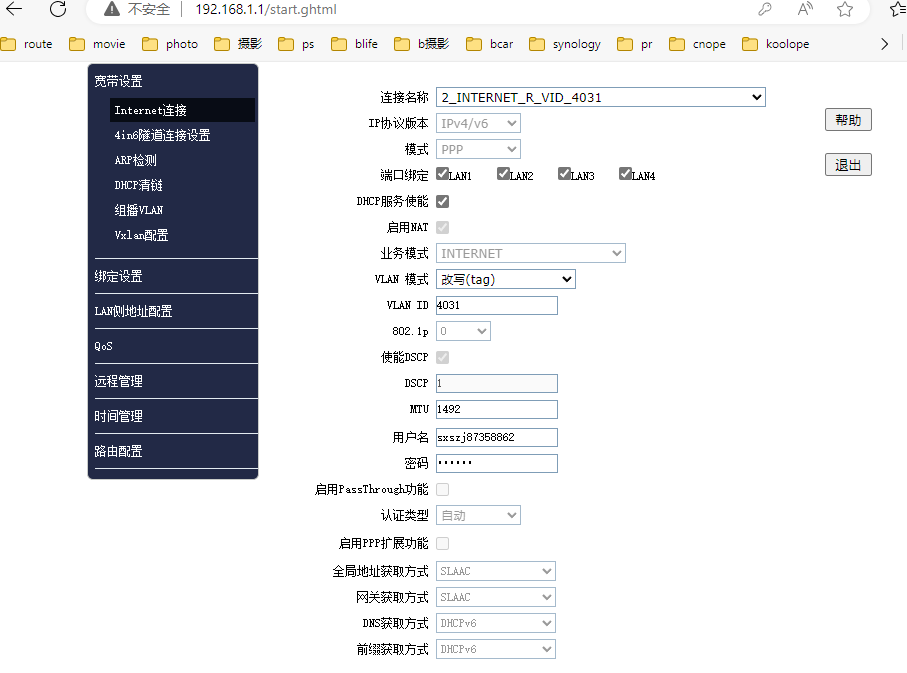
Task: Open the 连接名称 dropdown list
Action: point(600,97)
